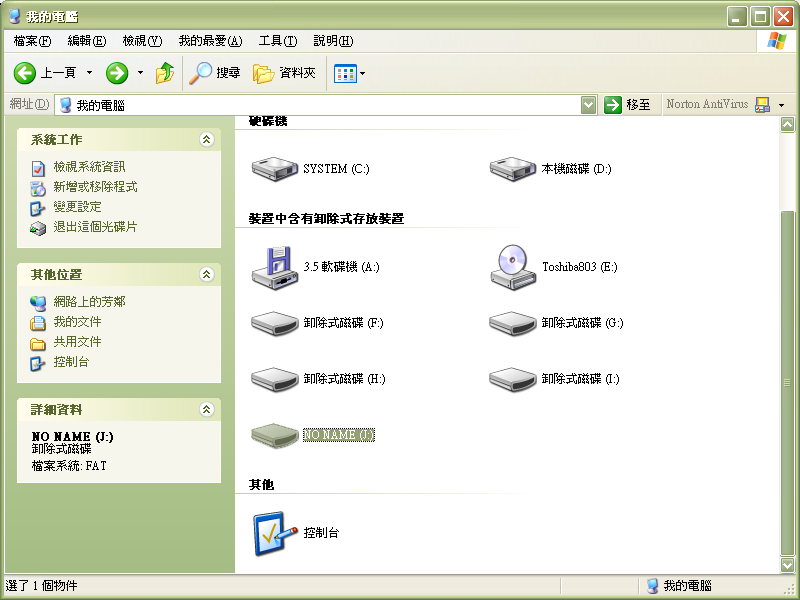The width and height of the screenshot is (800, 600).
Task: Open the Views dropdown arrow
Action: [362, 73]
